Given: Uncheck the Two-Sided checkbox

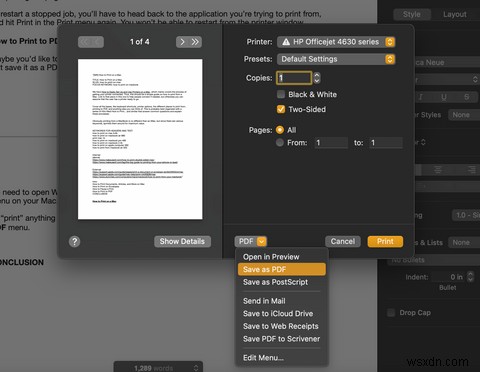Looking at the screenshot, I should 281,109.
